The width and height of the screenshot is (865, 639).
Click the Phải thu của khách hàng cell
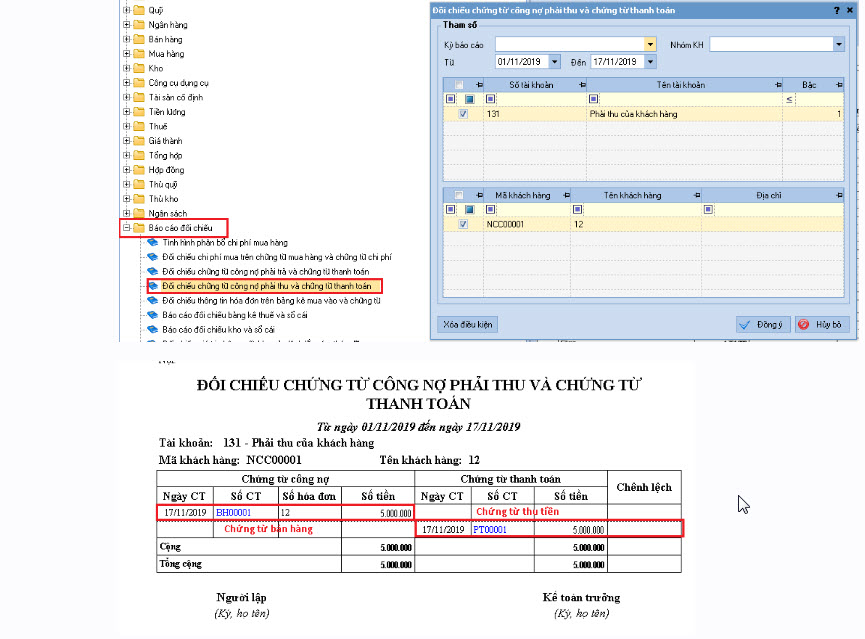tap(684, 114)
